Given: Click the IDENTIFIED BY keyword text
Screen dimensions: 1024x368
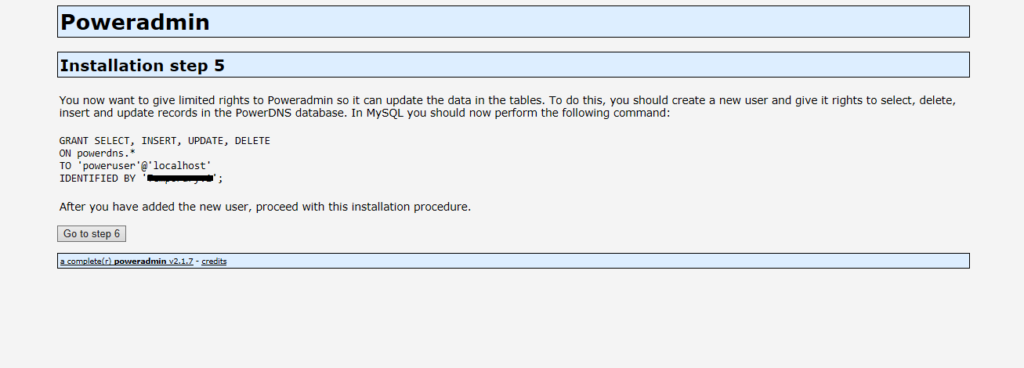Looking at the screenshot, I should 97,178.
